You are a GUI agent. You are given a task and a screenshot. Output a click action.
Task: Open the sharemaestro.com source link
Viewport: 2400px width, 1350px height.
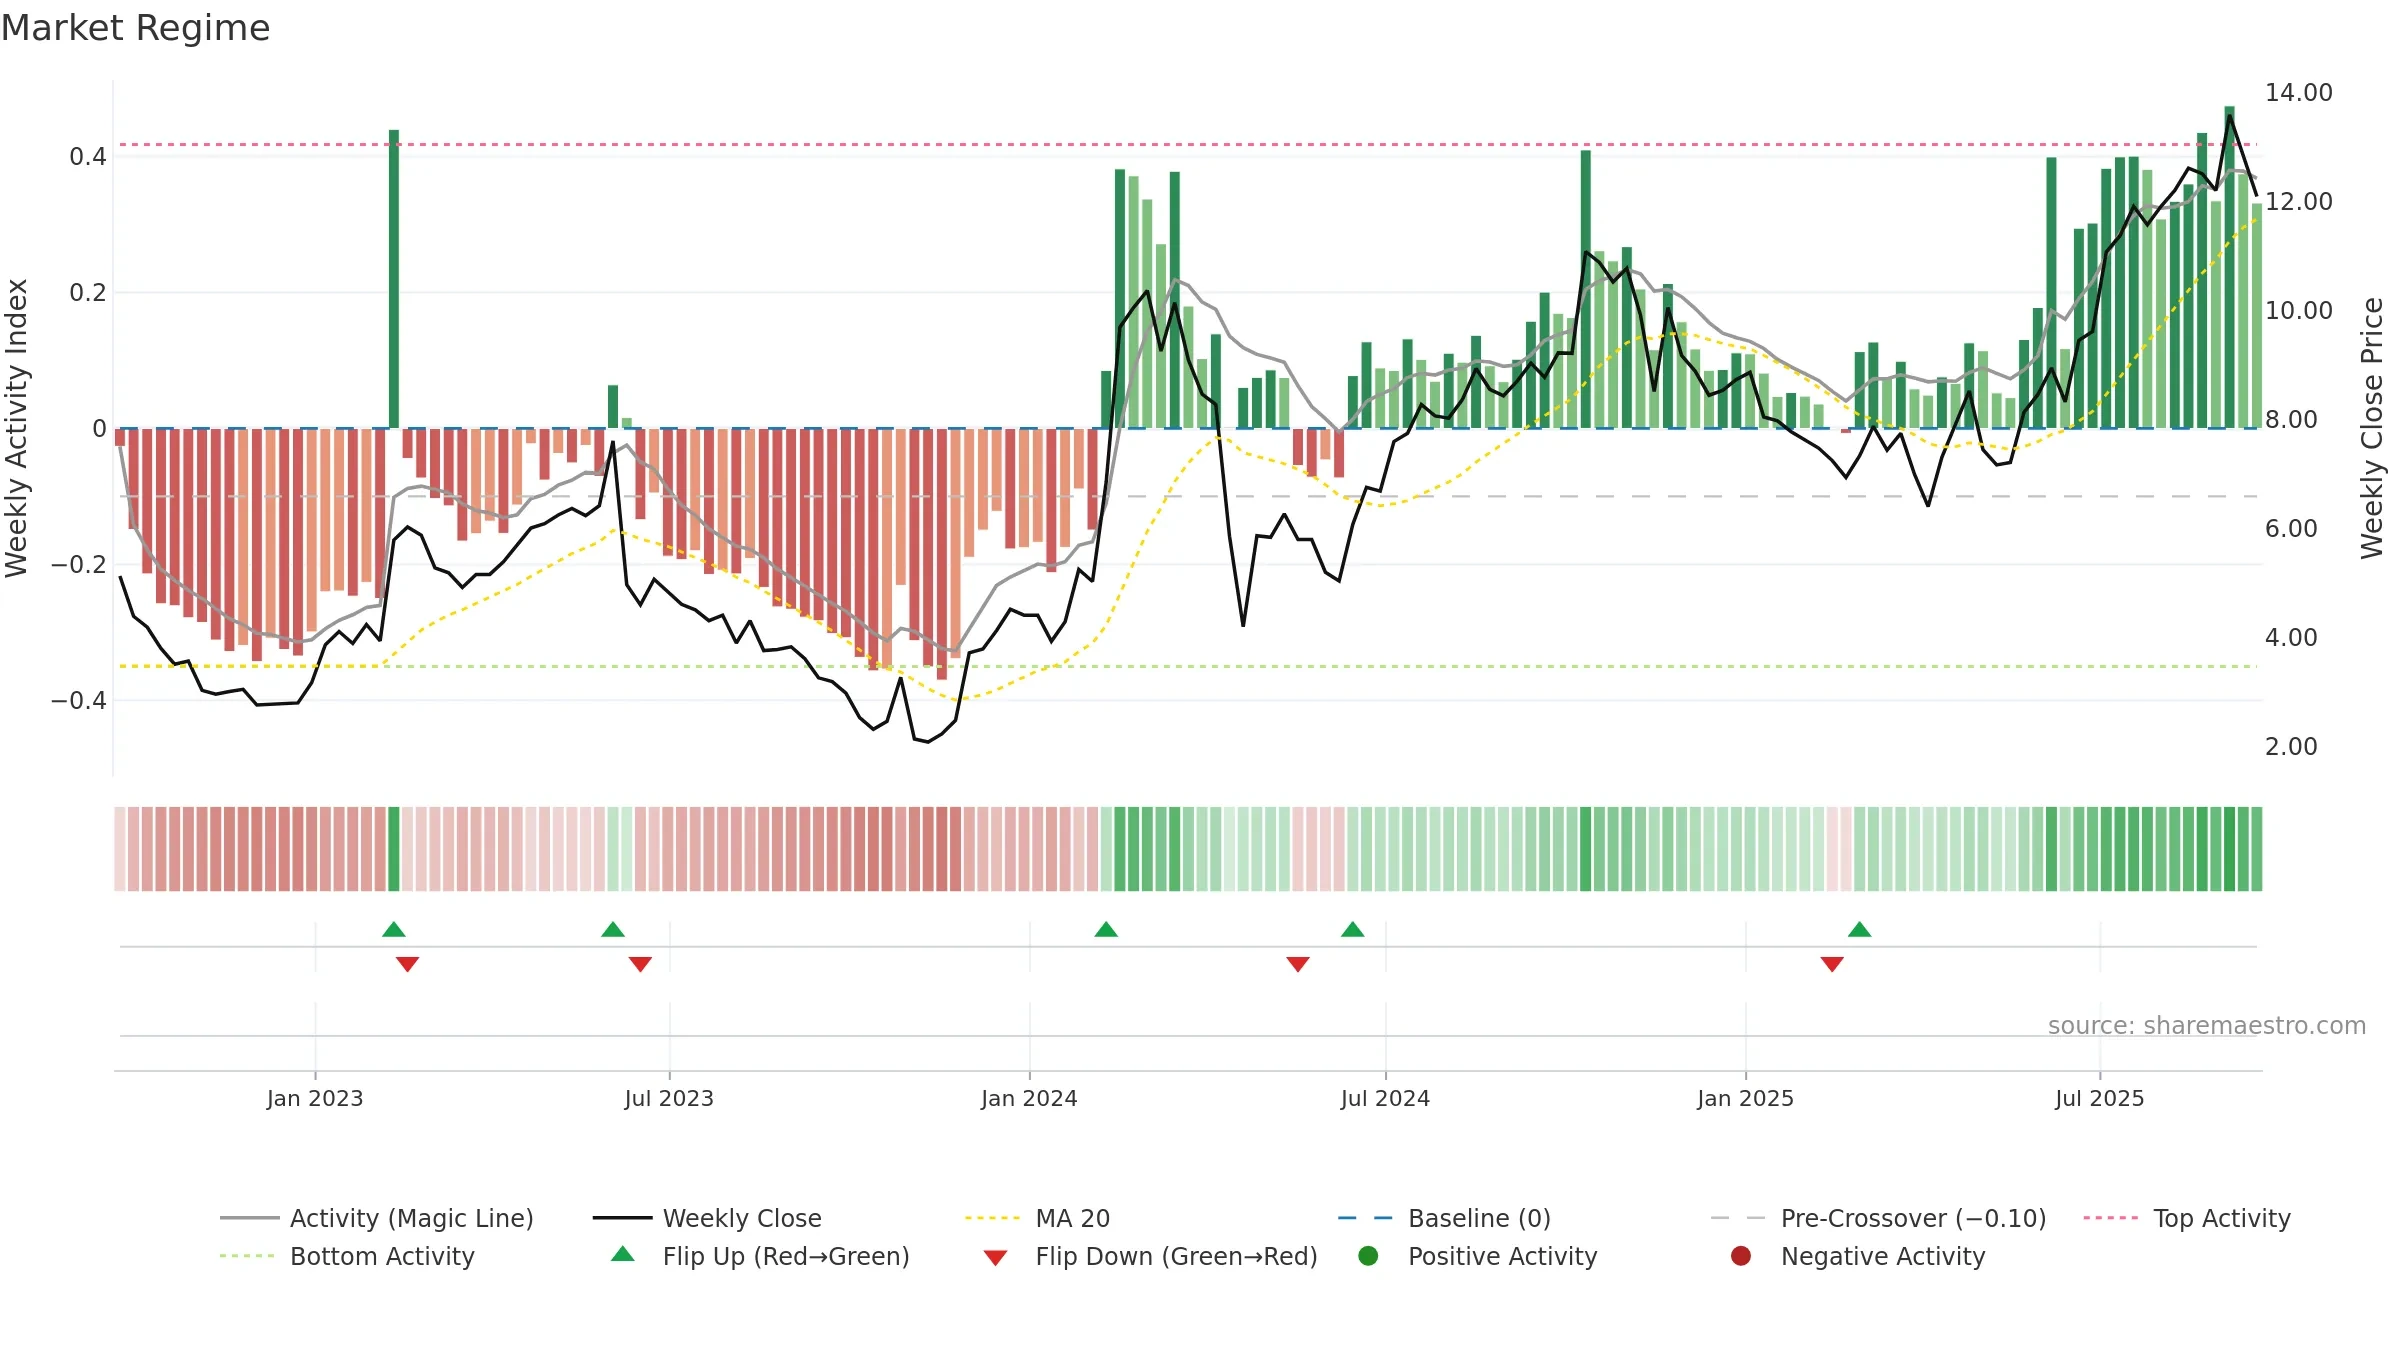click(2207, 1026)
